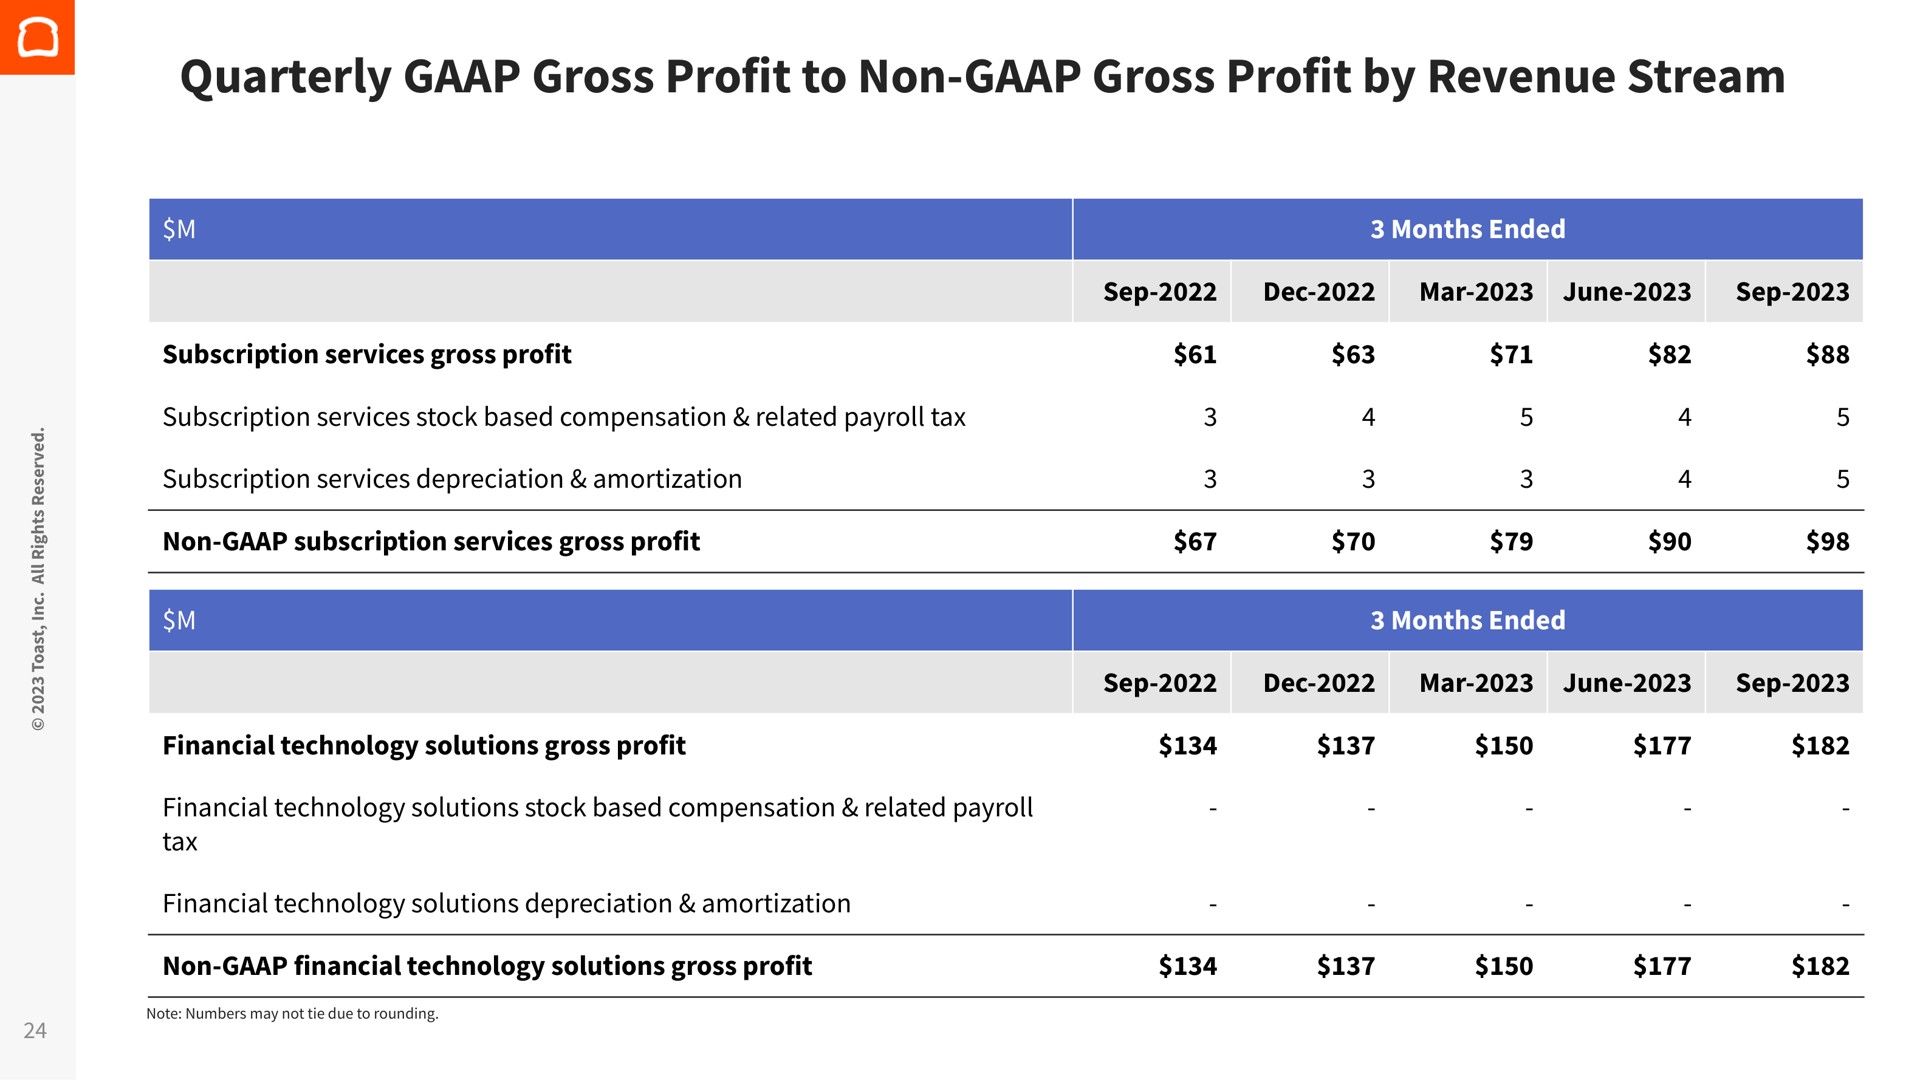Viewport: 1920px width, 1080px height.
Task: Click $134 in Financial technology solutions gross profit row
Action: [1188, 746]
